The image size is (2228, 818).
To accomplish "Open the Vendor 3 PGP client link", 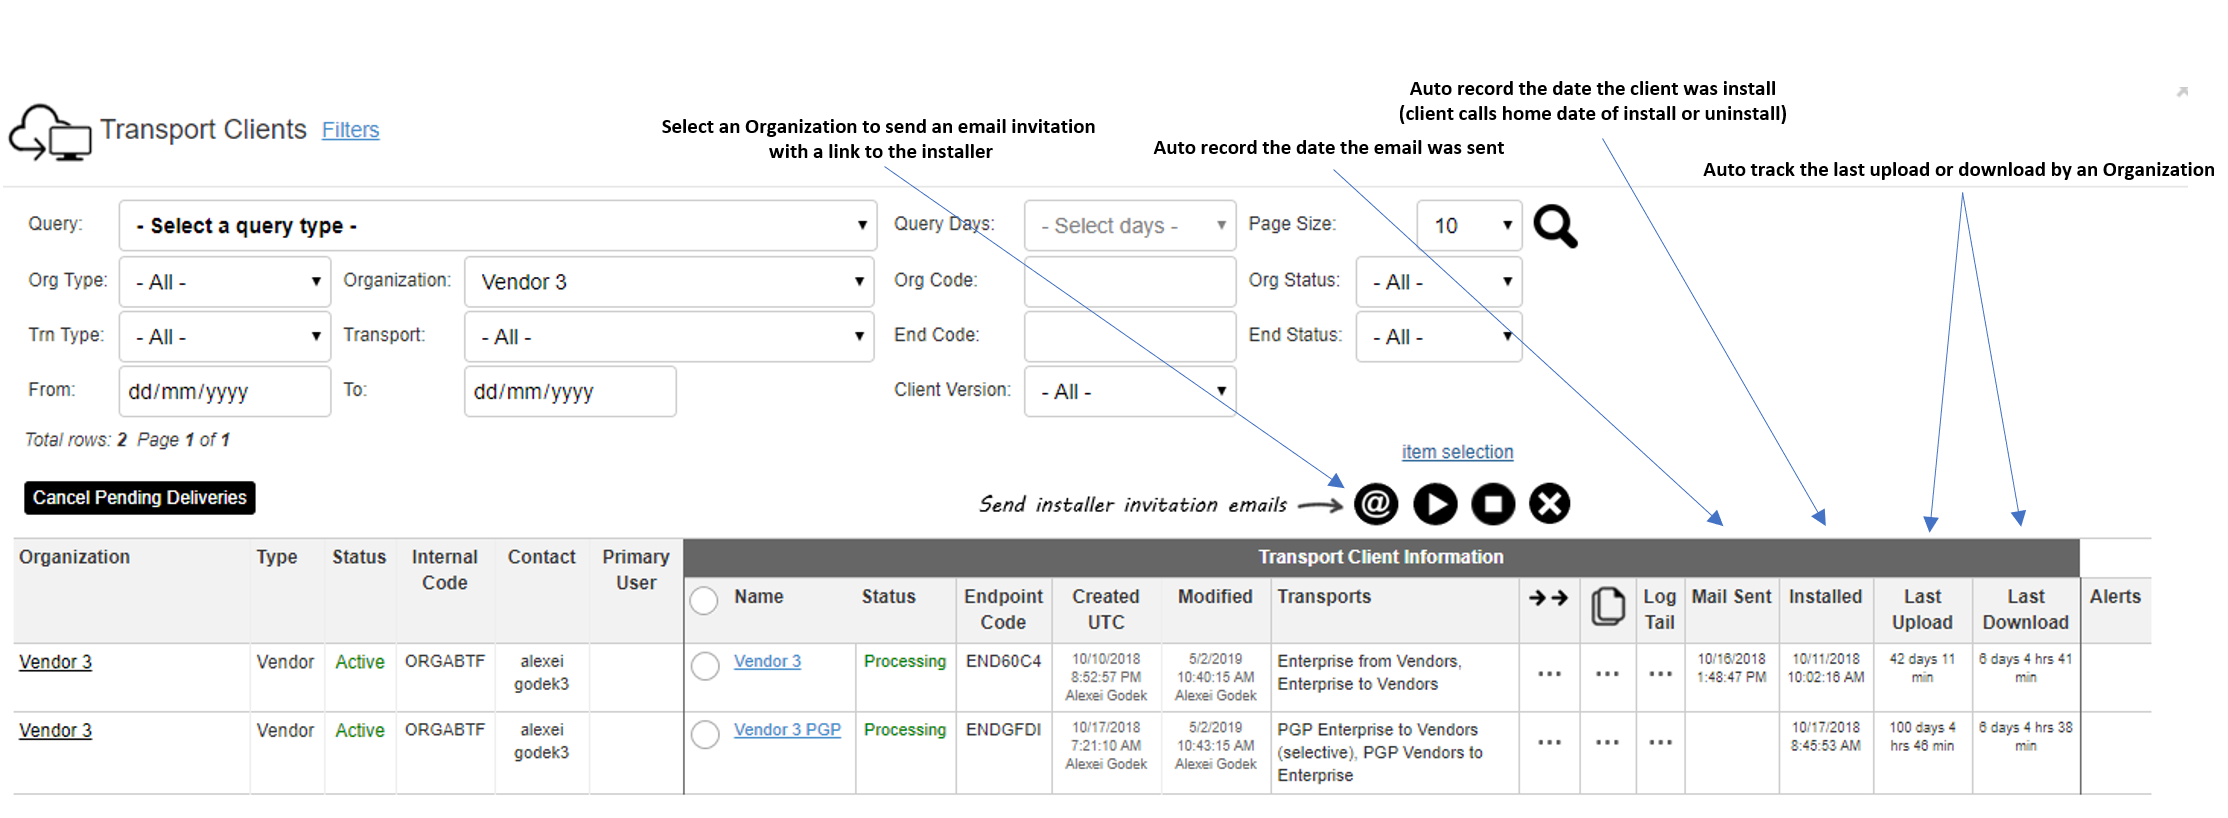I will [787, 730].
